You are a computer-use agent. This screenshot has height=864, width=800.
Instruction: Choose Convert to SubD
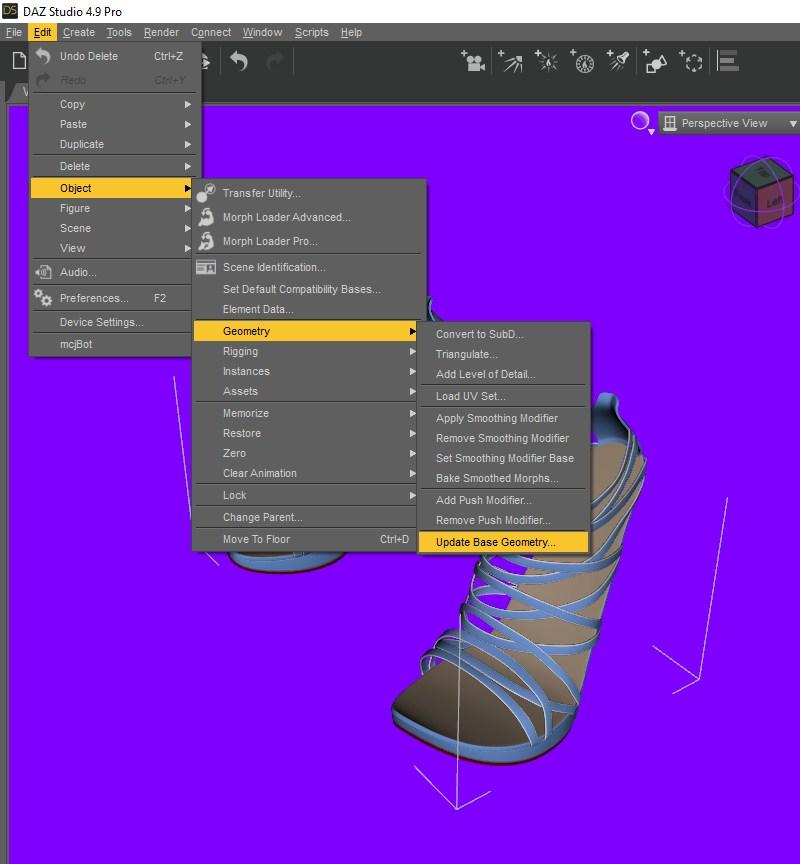[503, 334]
